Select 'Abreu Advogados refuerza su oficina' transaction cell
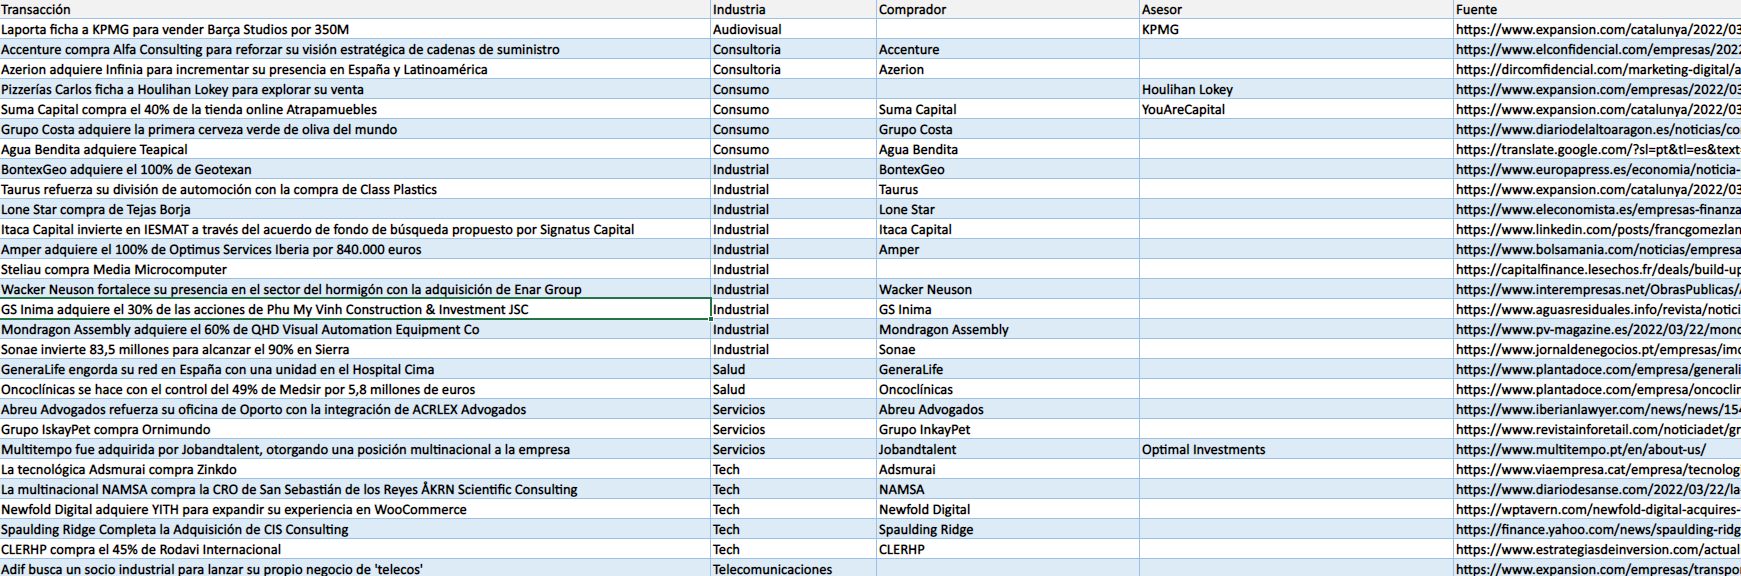This screenshot has height=576, width=1741. [x=355, y=409]
